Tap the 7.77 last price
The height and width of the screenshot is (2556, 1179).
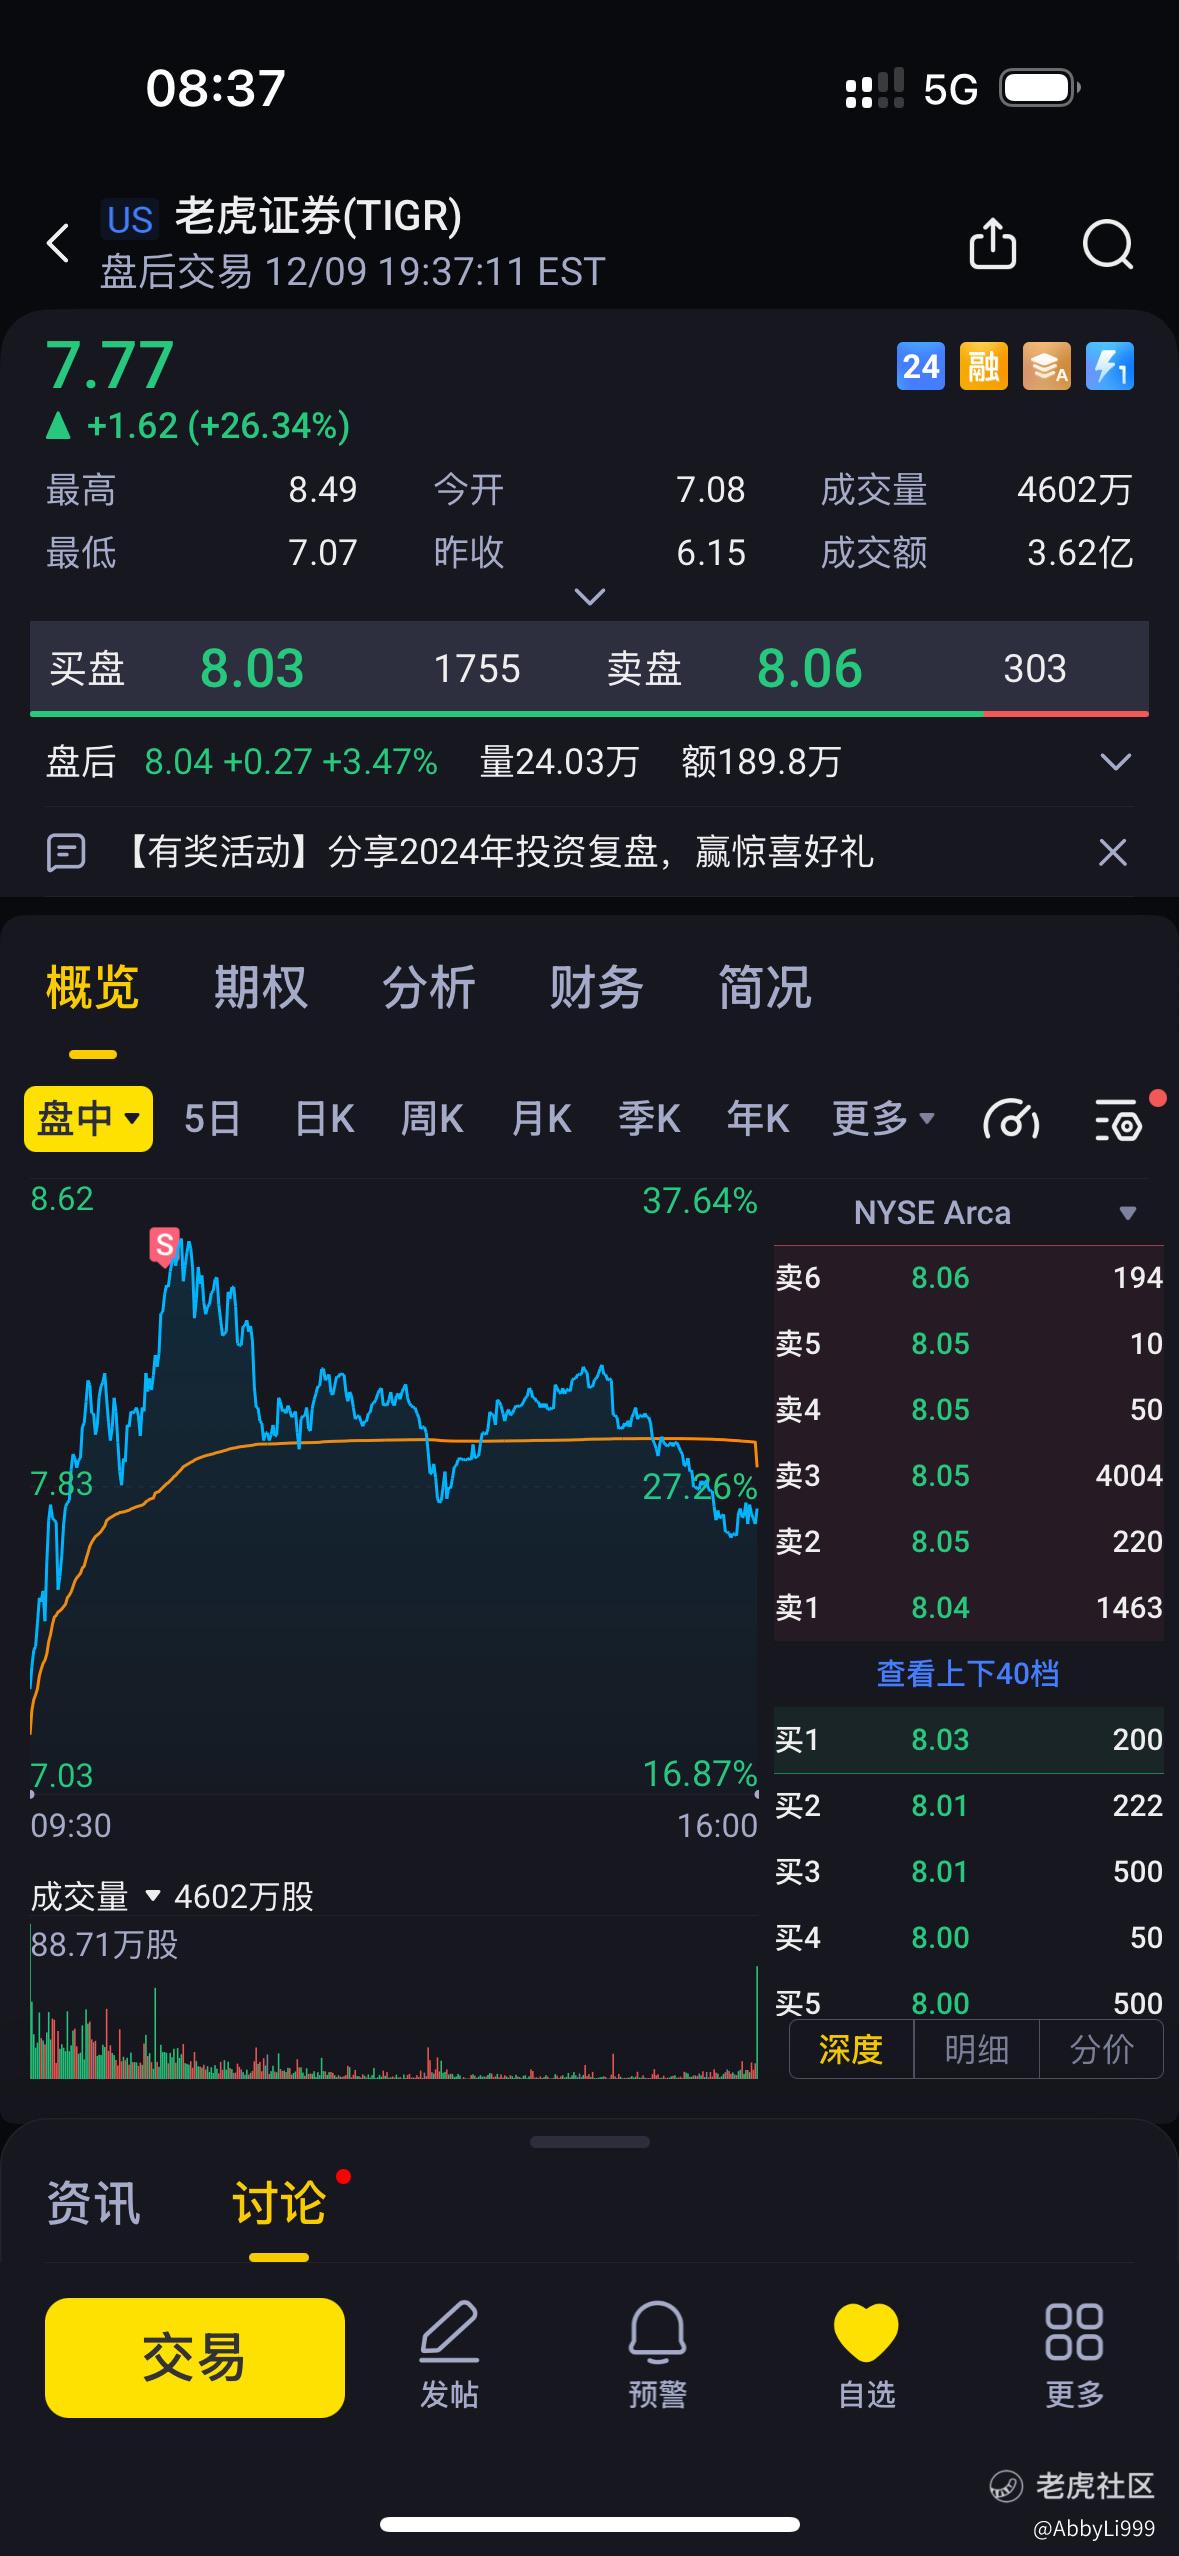[x=110, y=365]
